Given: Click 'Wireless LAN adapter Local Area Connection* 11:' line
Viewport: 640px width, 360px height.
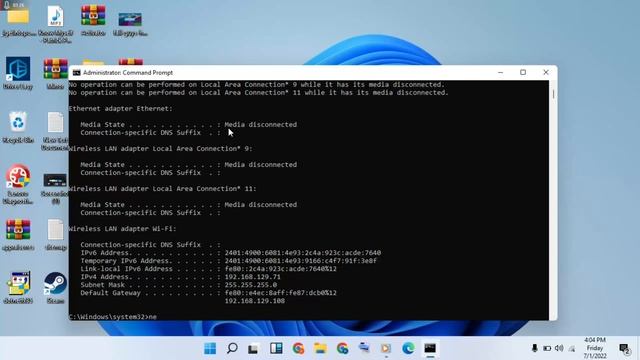Looking at the screenshot, I should click(162, 189).
